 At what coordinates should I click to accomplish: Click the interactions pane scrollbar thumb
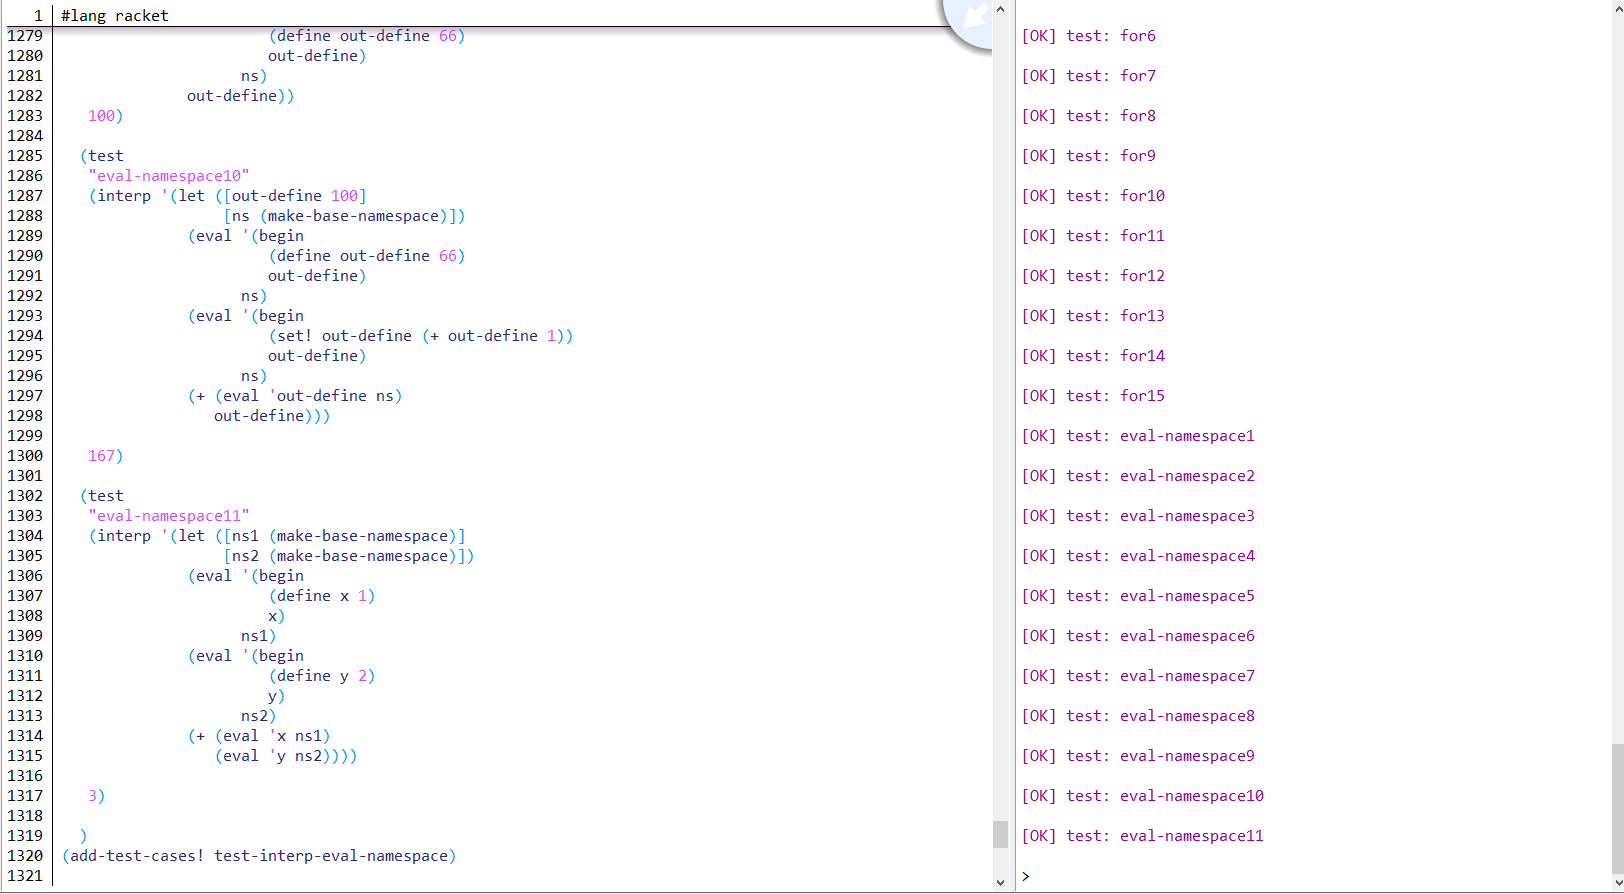(x=1616, y=807)
